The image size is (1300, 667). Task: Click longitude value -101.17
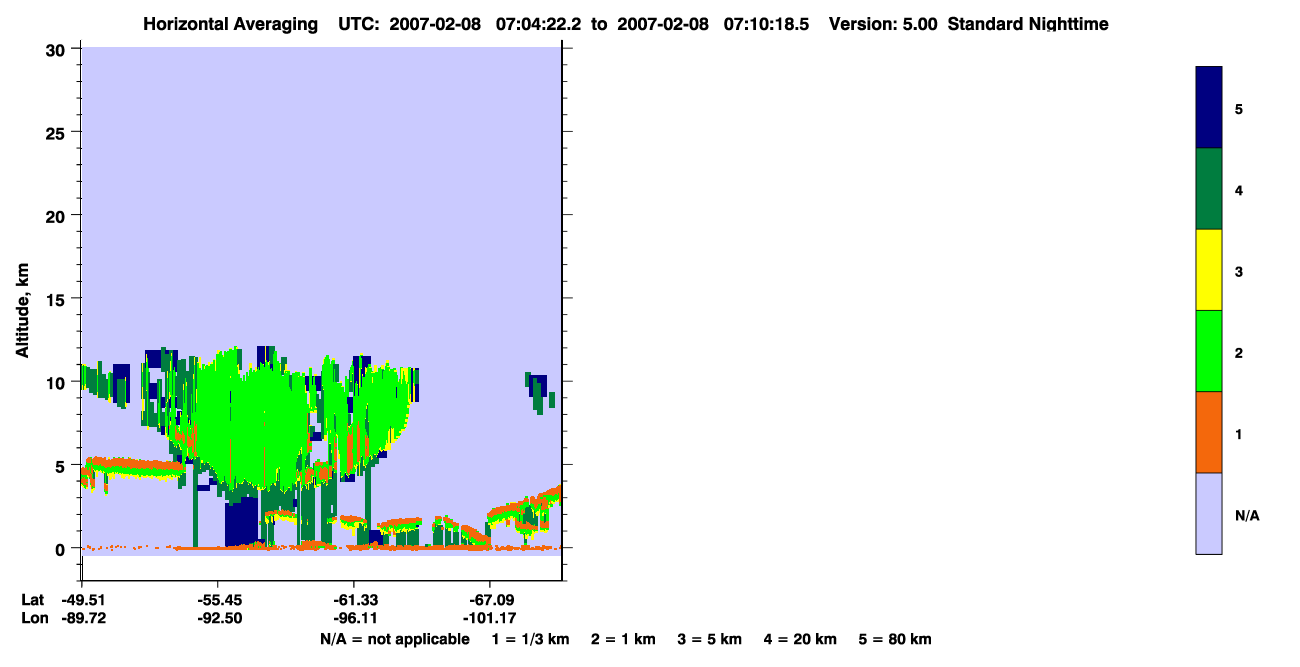[x=489, y=618]
